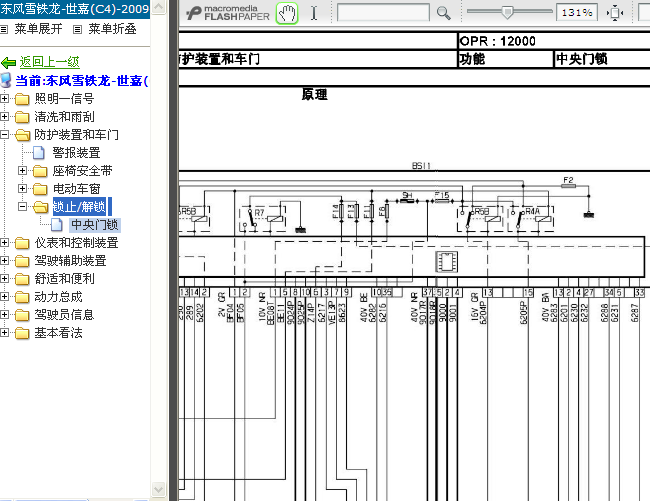Select the 电动车窗 folder label
This screenshot has width=650, height=501.
tap(77, 189)
